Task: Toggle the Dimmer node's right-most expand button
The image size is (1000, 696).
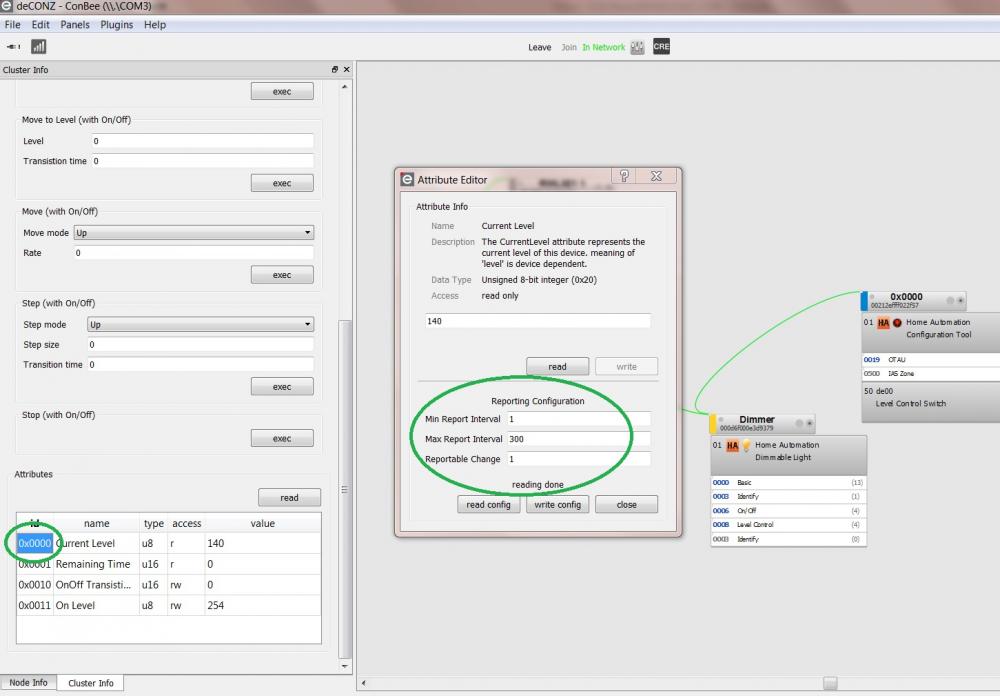Action: point(808,424)
